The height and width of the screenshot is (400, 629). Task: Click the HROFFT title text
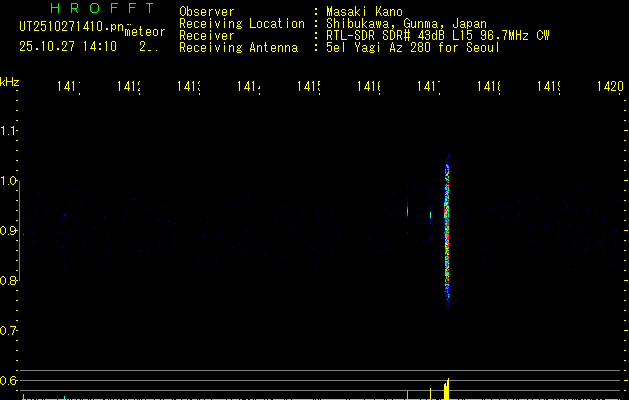tap(102, 8)
